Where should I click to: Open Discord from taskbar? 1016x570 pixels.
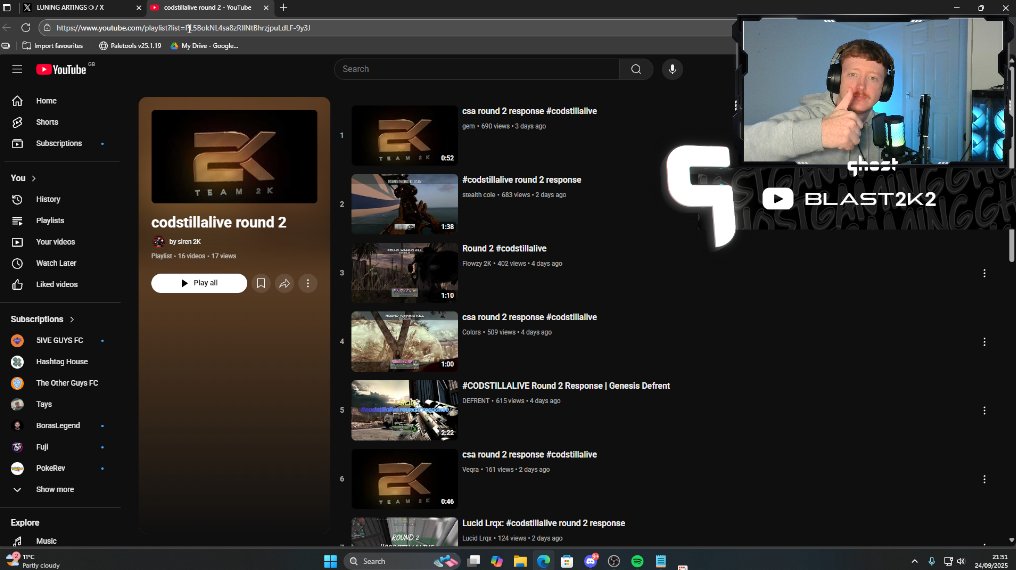pos(591,561)
